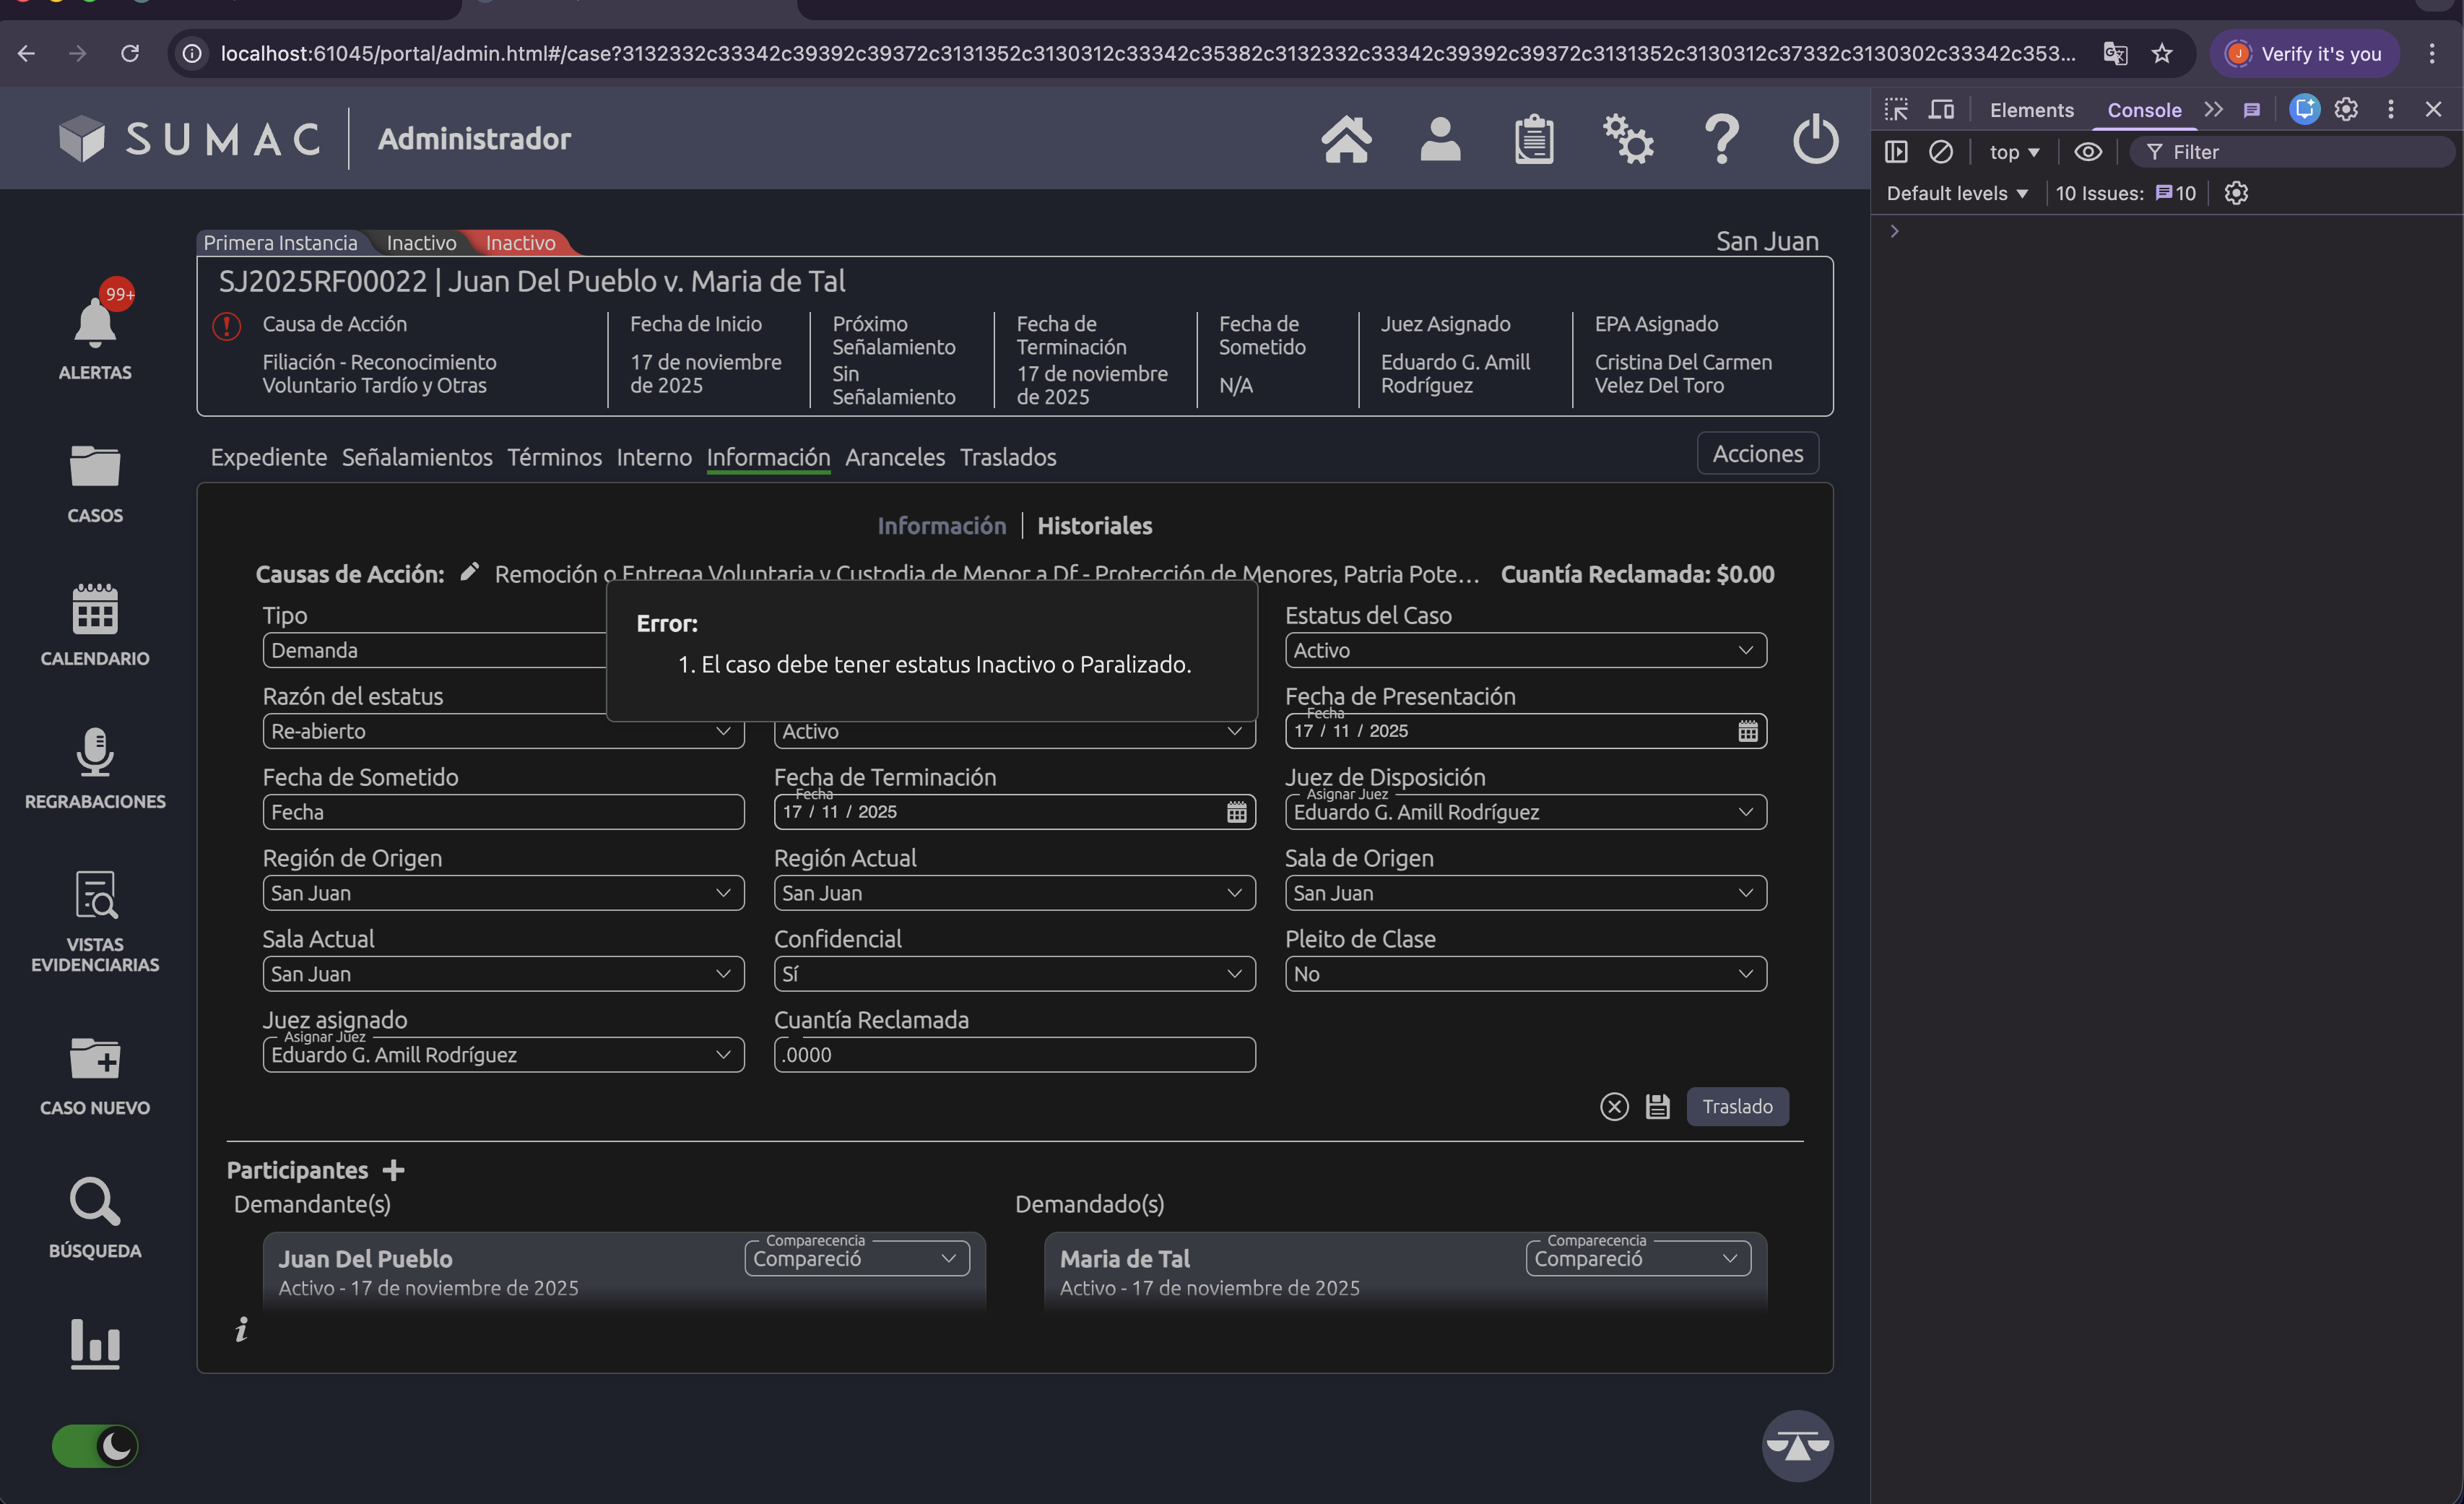Click the Traslado button

tap(1737, 1106)
